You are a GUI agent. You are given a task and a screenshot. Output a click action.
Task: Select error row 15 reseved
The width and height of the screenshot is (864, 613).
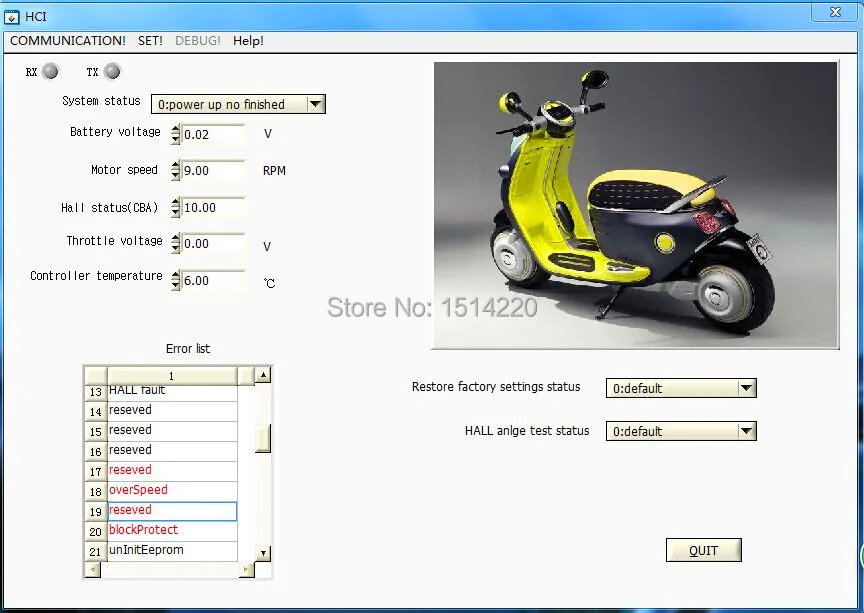172,431
